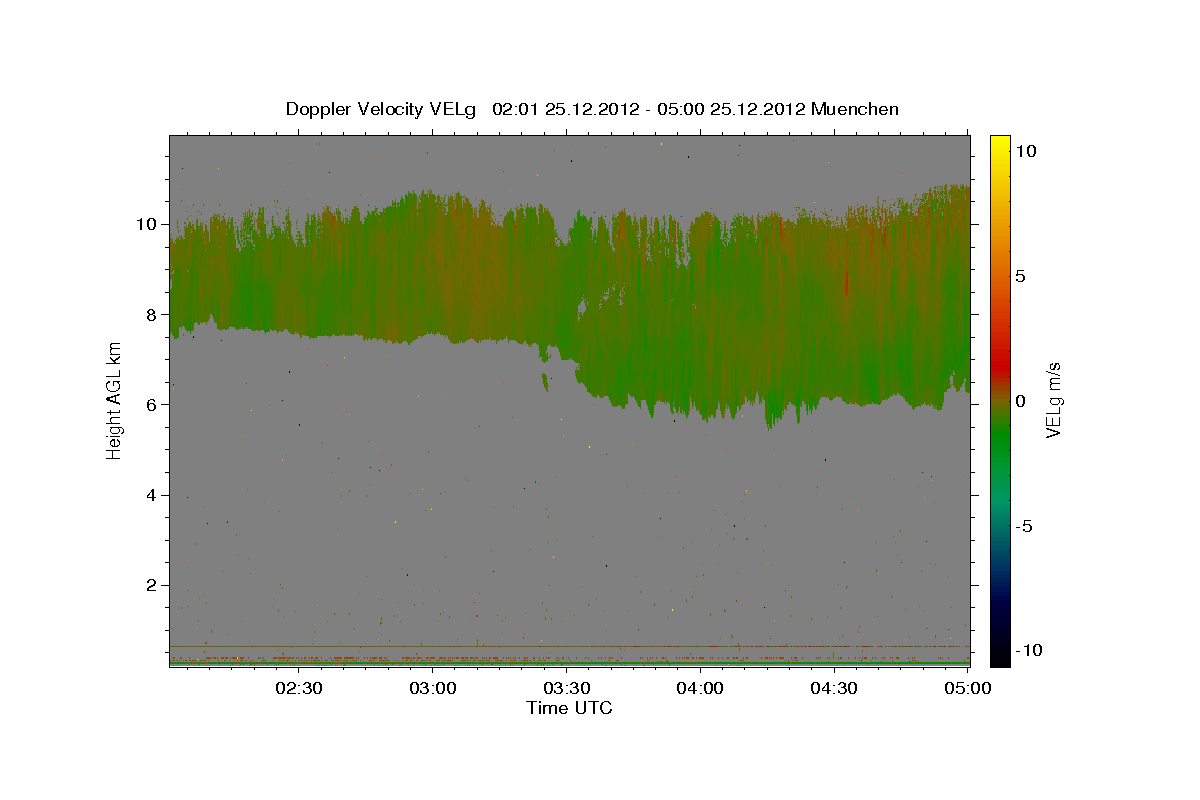Click the '02:30' time tick label
The image size is (1200, 800).
(299, 688)
